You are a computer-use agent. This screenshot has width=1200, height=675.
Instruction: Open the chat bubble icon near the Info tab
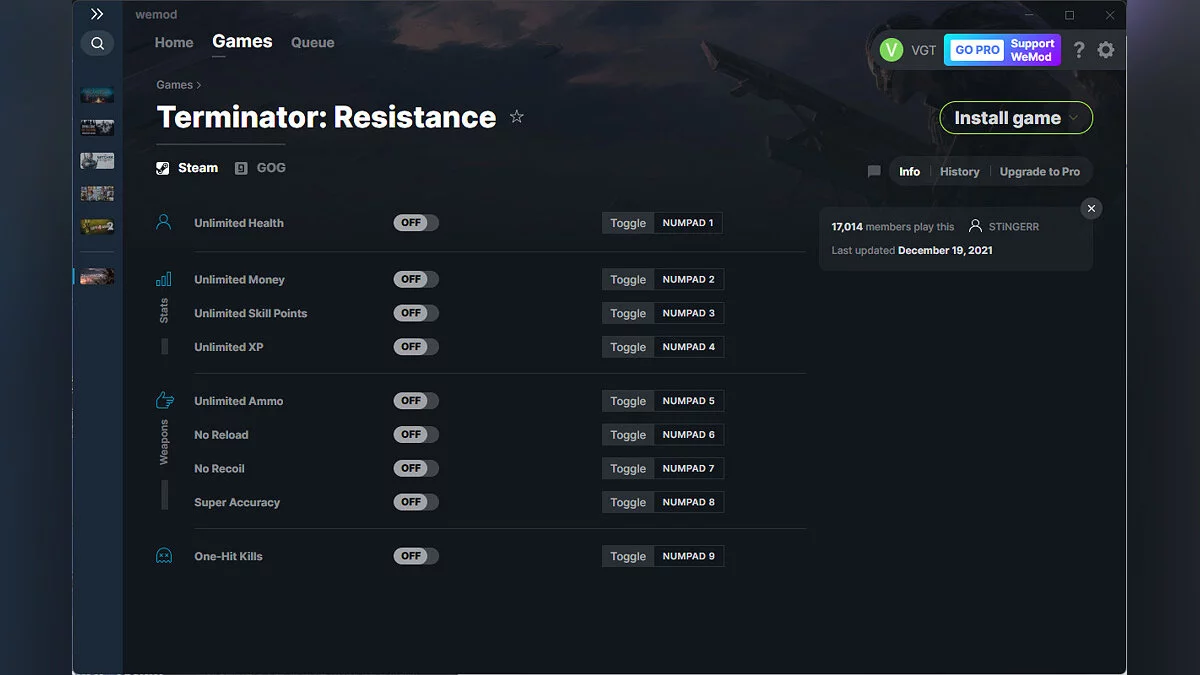873,171
